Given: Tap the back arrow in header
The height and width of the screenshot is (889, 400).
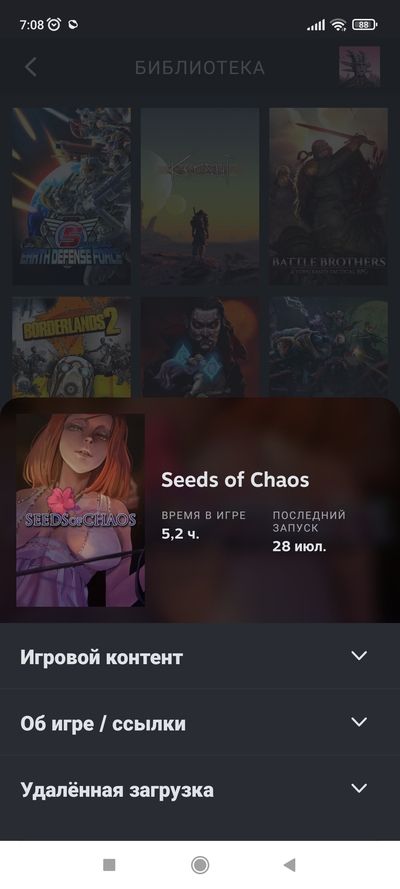Looking at the screenshot, I should 31,67.
